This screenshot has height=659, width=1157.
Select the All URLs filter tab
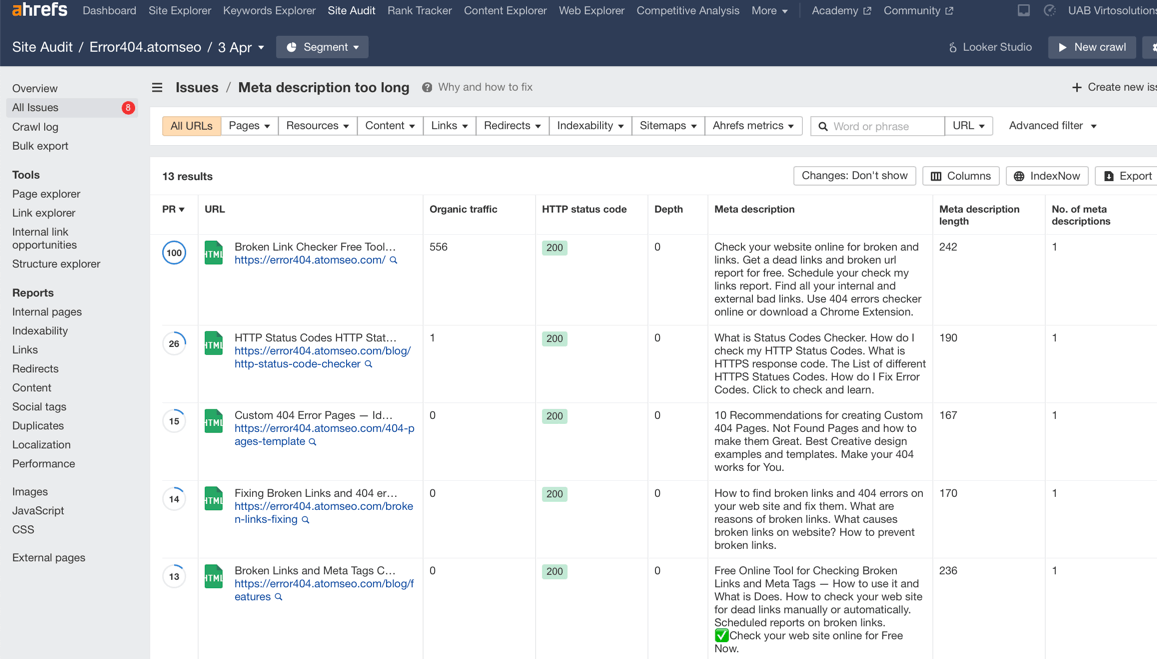coord(191,126)
